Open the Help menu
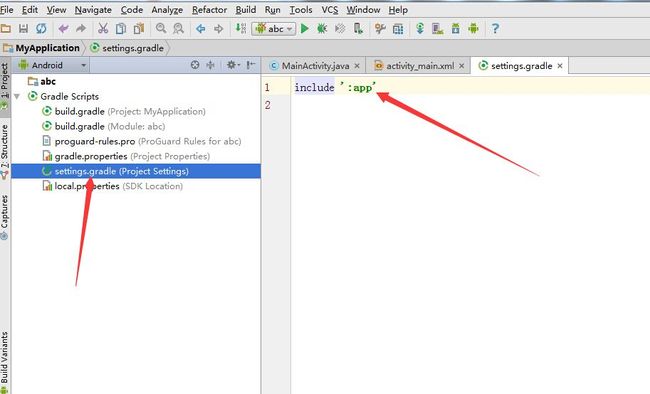This screenshot has height=394, width=650. coord(398,10)
